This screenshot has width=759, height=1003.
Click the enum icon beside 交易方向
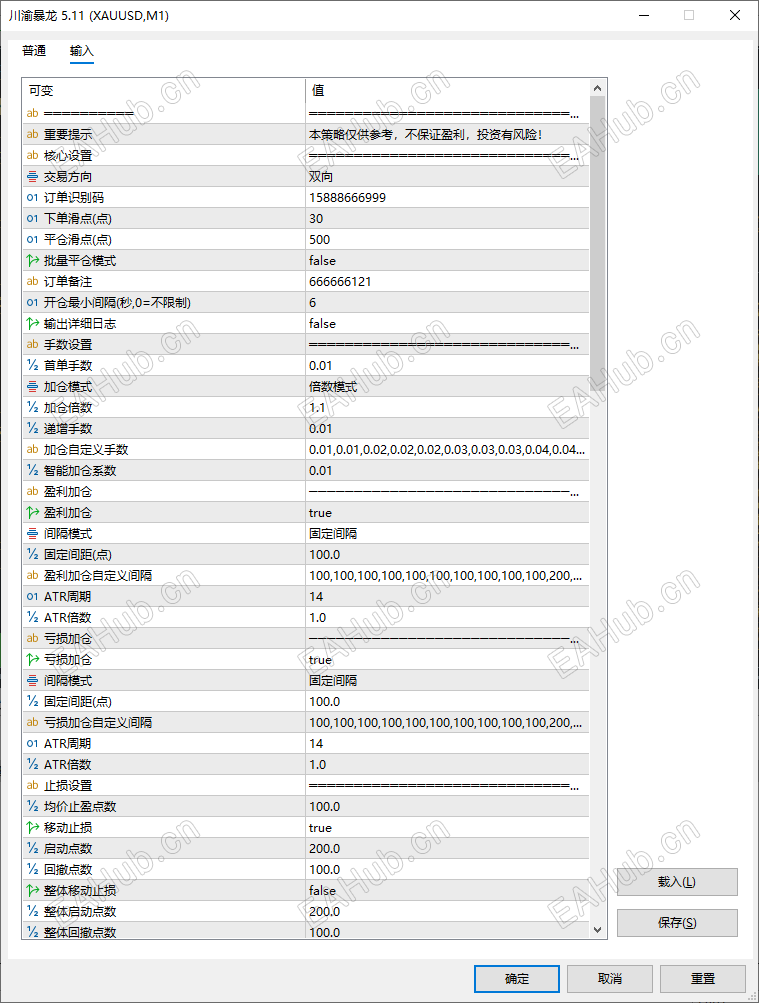click(33, 177)
